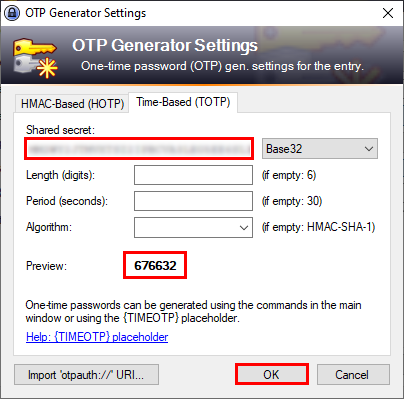Click into the Period (seconds) field
404x399 pixels.
pyautogui.click(x=193, y=201)
